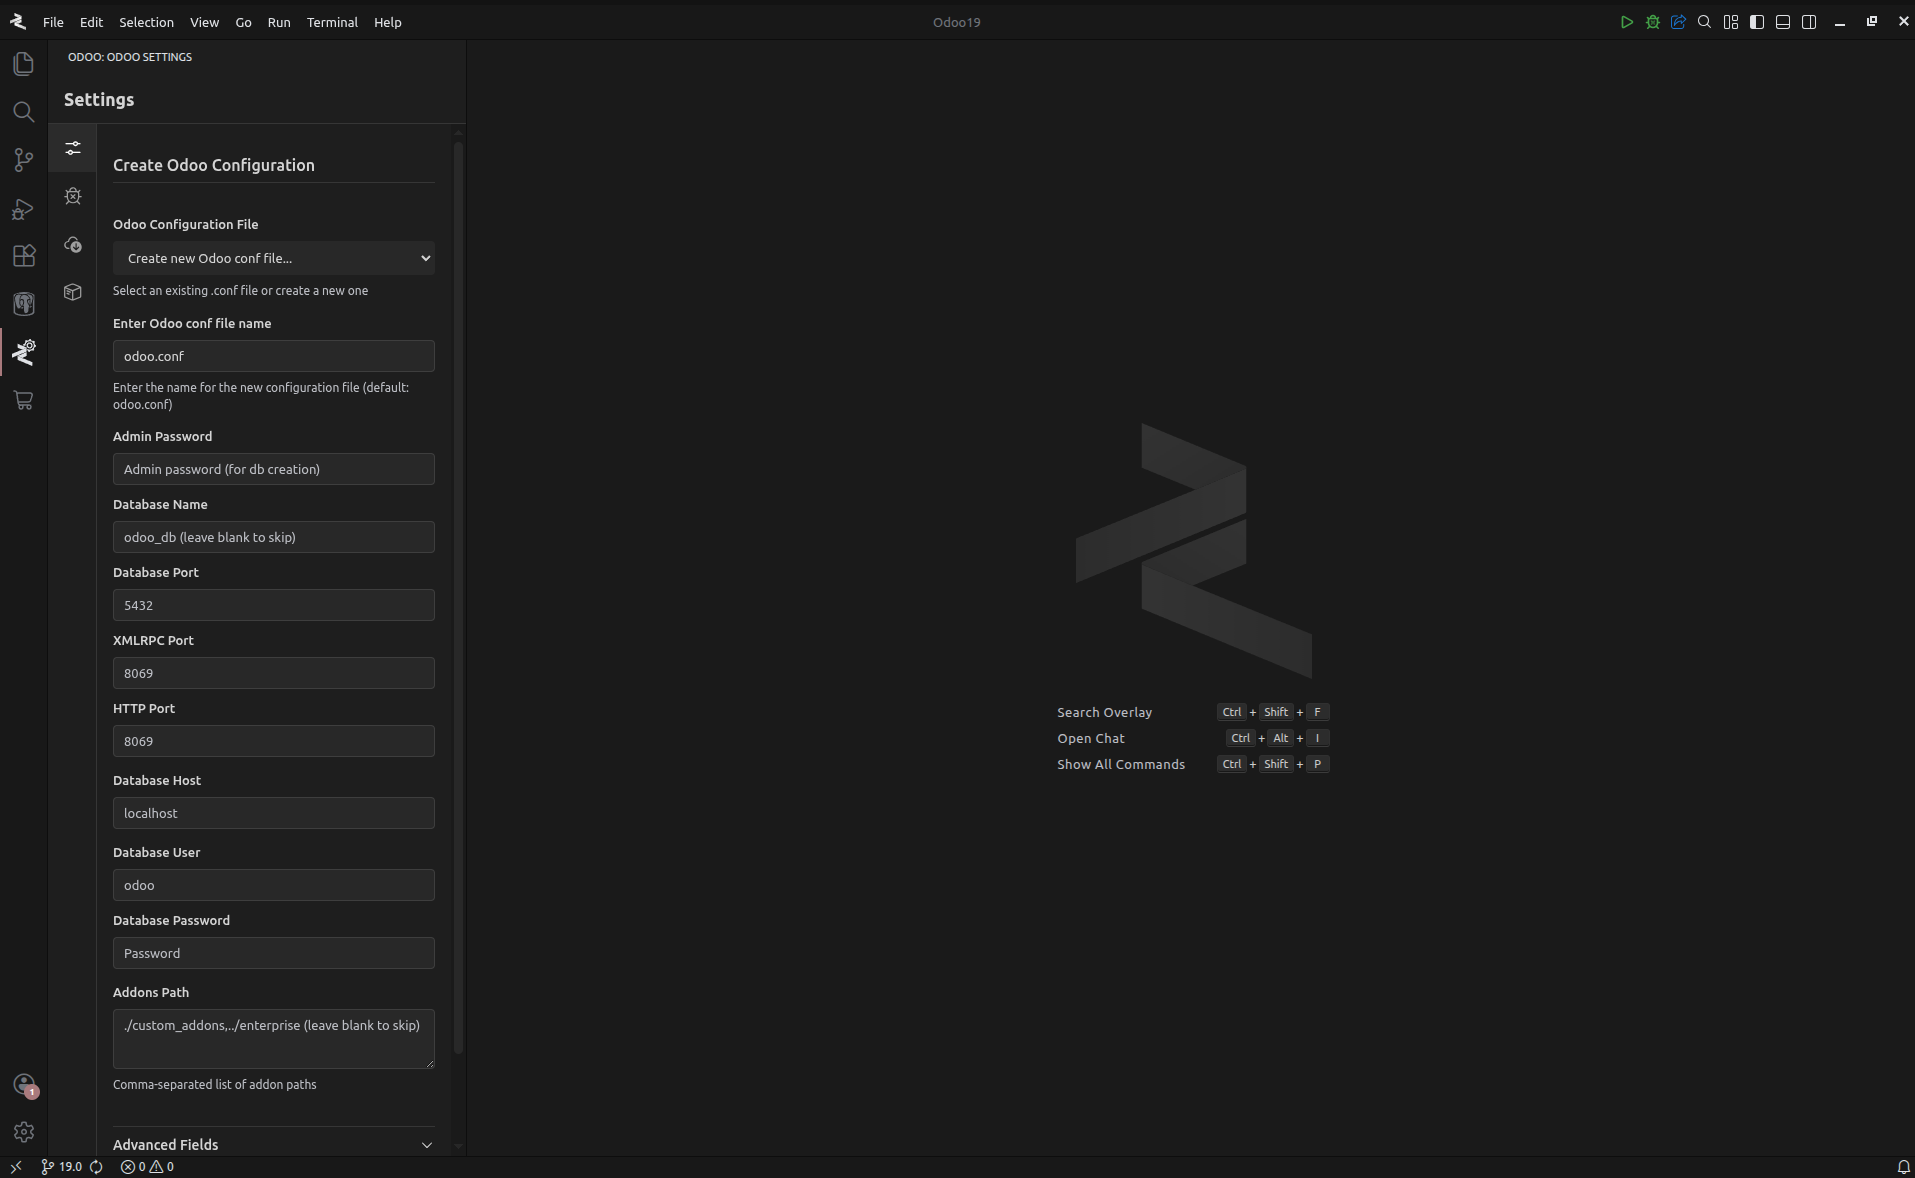Open the Run menu
This screenshot has height=1178, width=1915.
279,22
